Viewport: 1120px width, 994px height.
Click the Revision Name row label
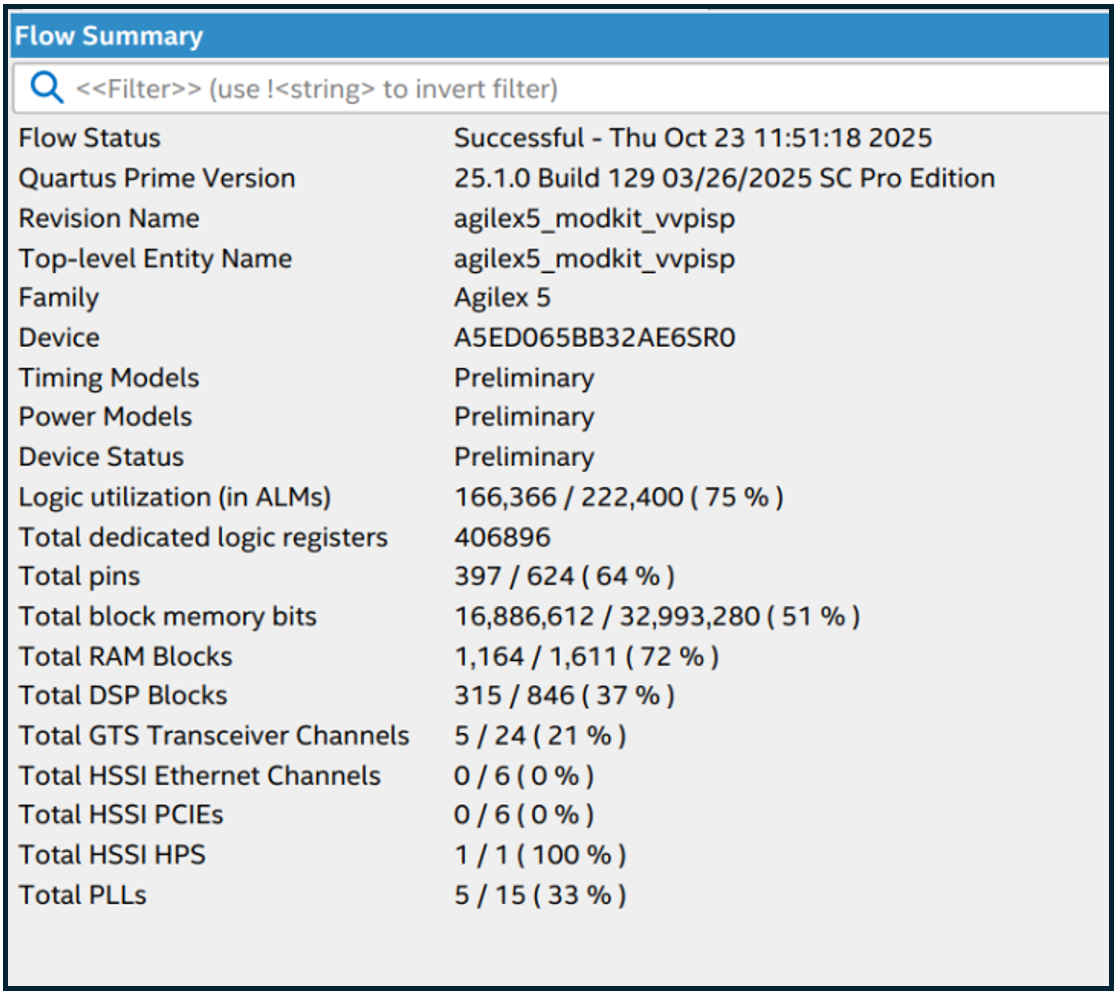click(109, 218)
